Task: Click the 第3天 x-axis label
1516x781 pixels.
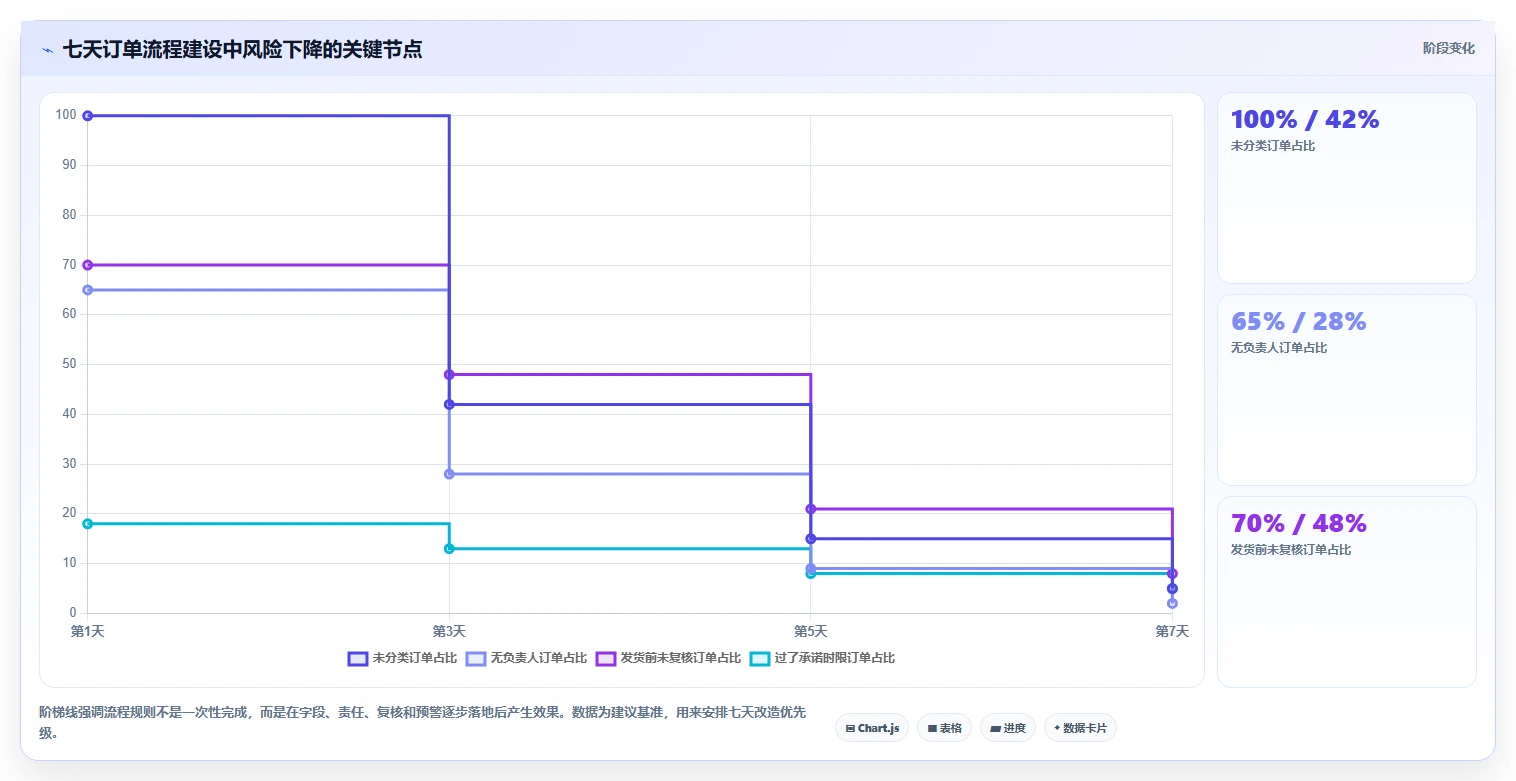Action: tap(449, 631)
